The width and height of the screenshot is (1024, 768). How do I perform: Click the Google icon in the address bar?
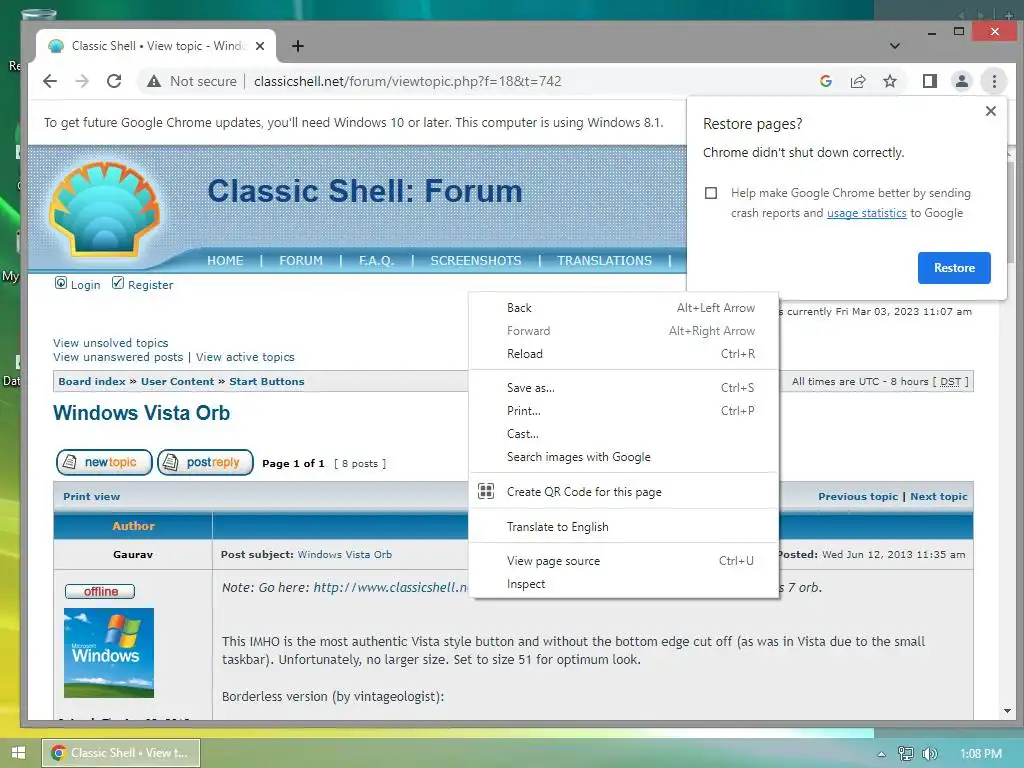pyautogui.click(x=825, y=81)
